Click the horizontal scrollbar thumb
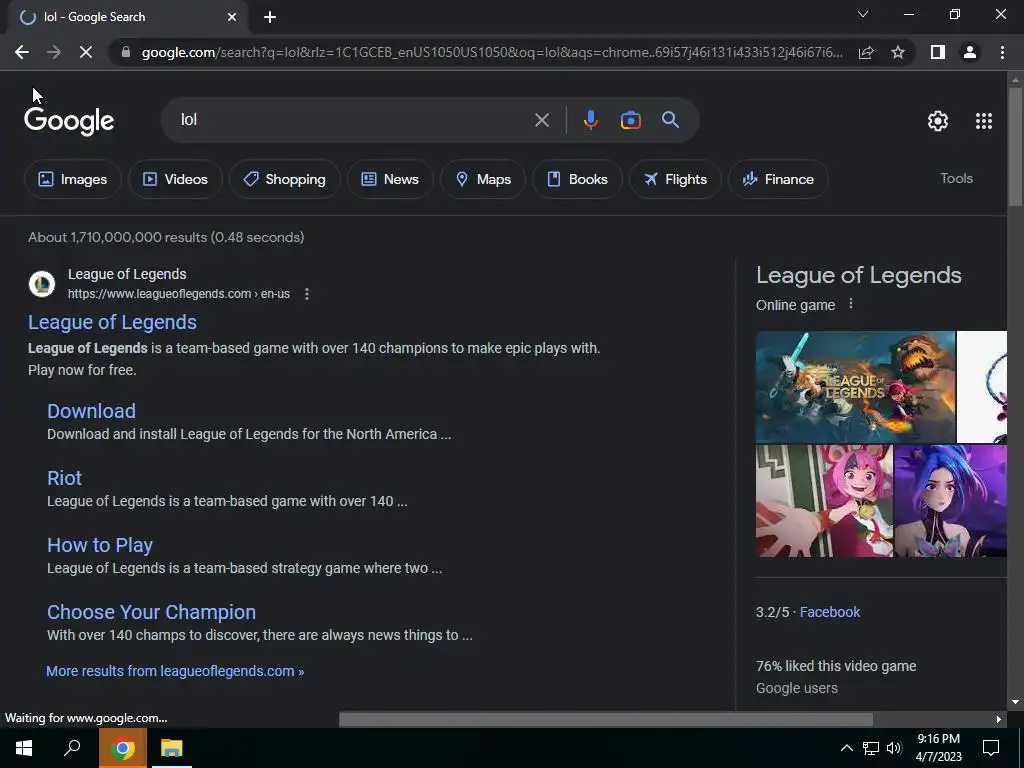 [605, 719]
